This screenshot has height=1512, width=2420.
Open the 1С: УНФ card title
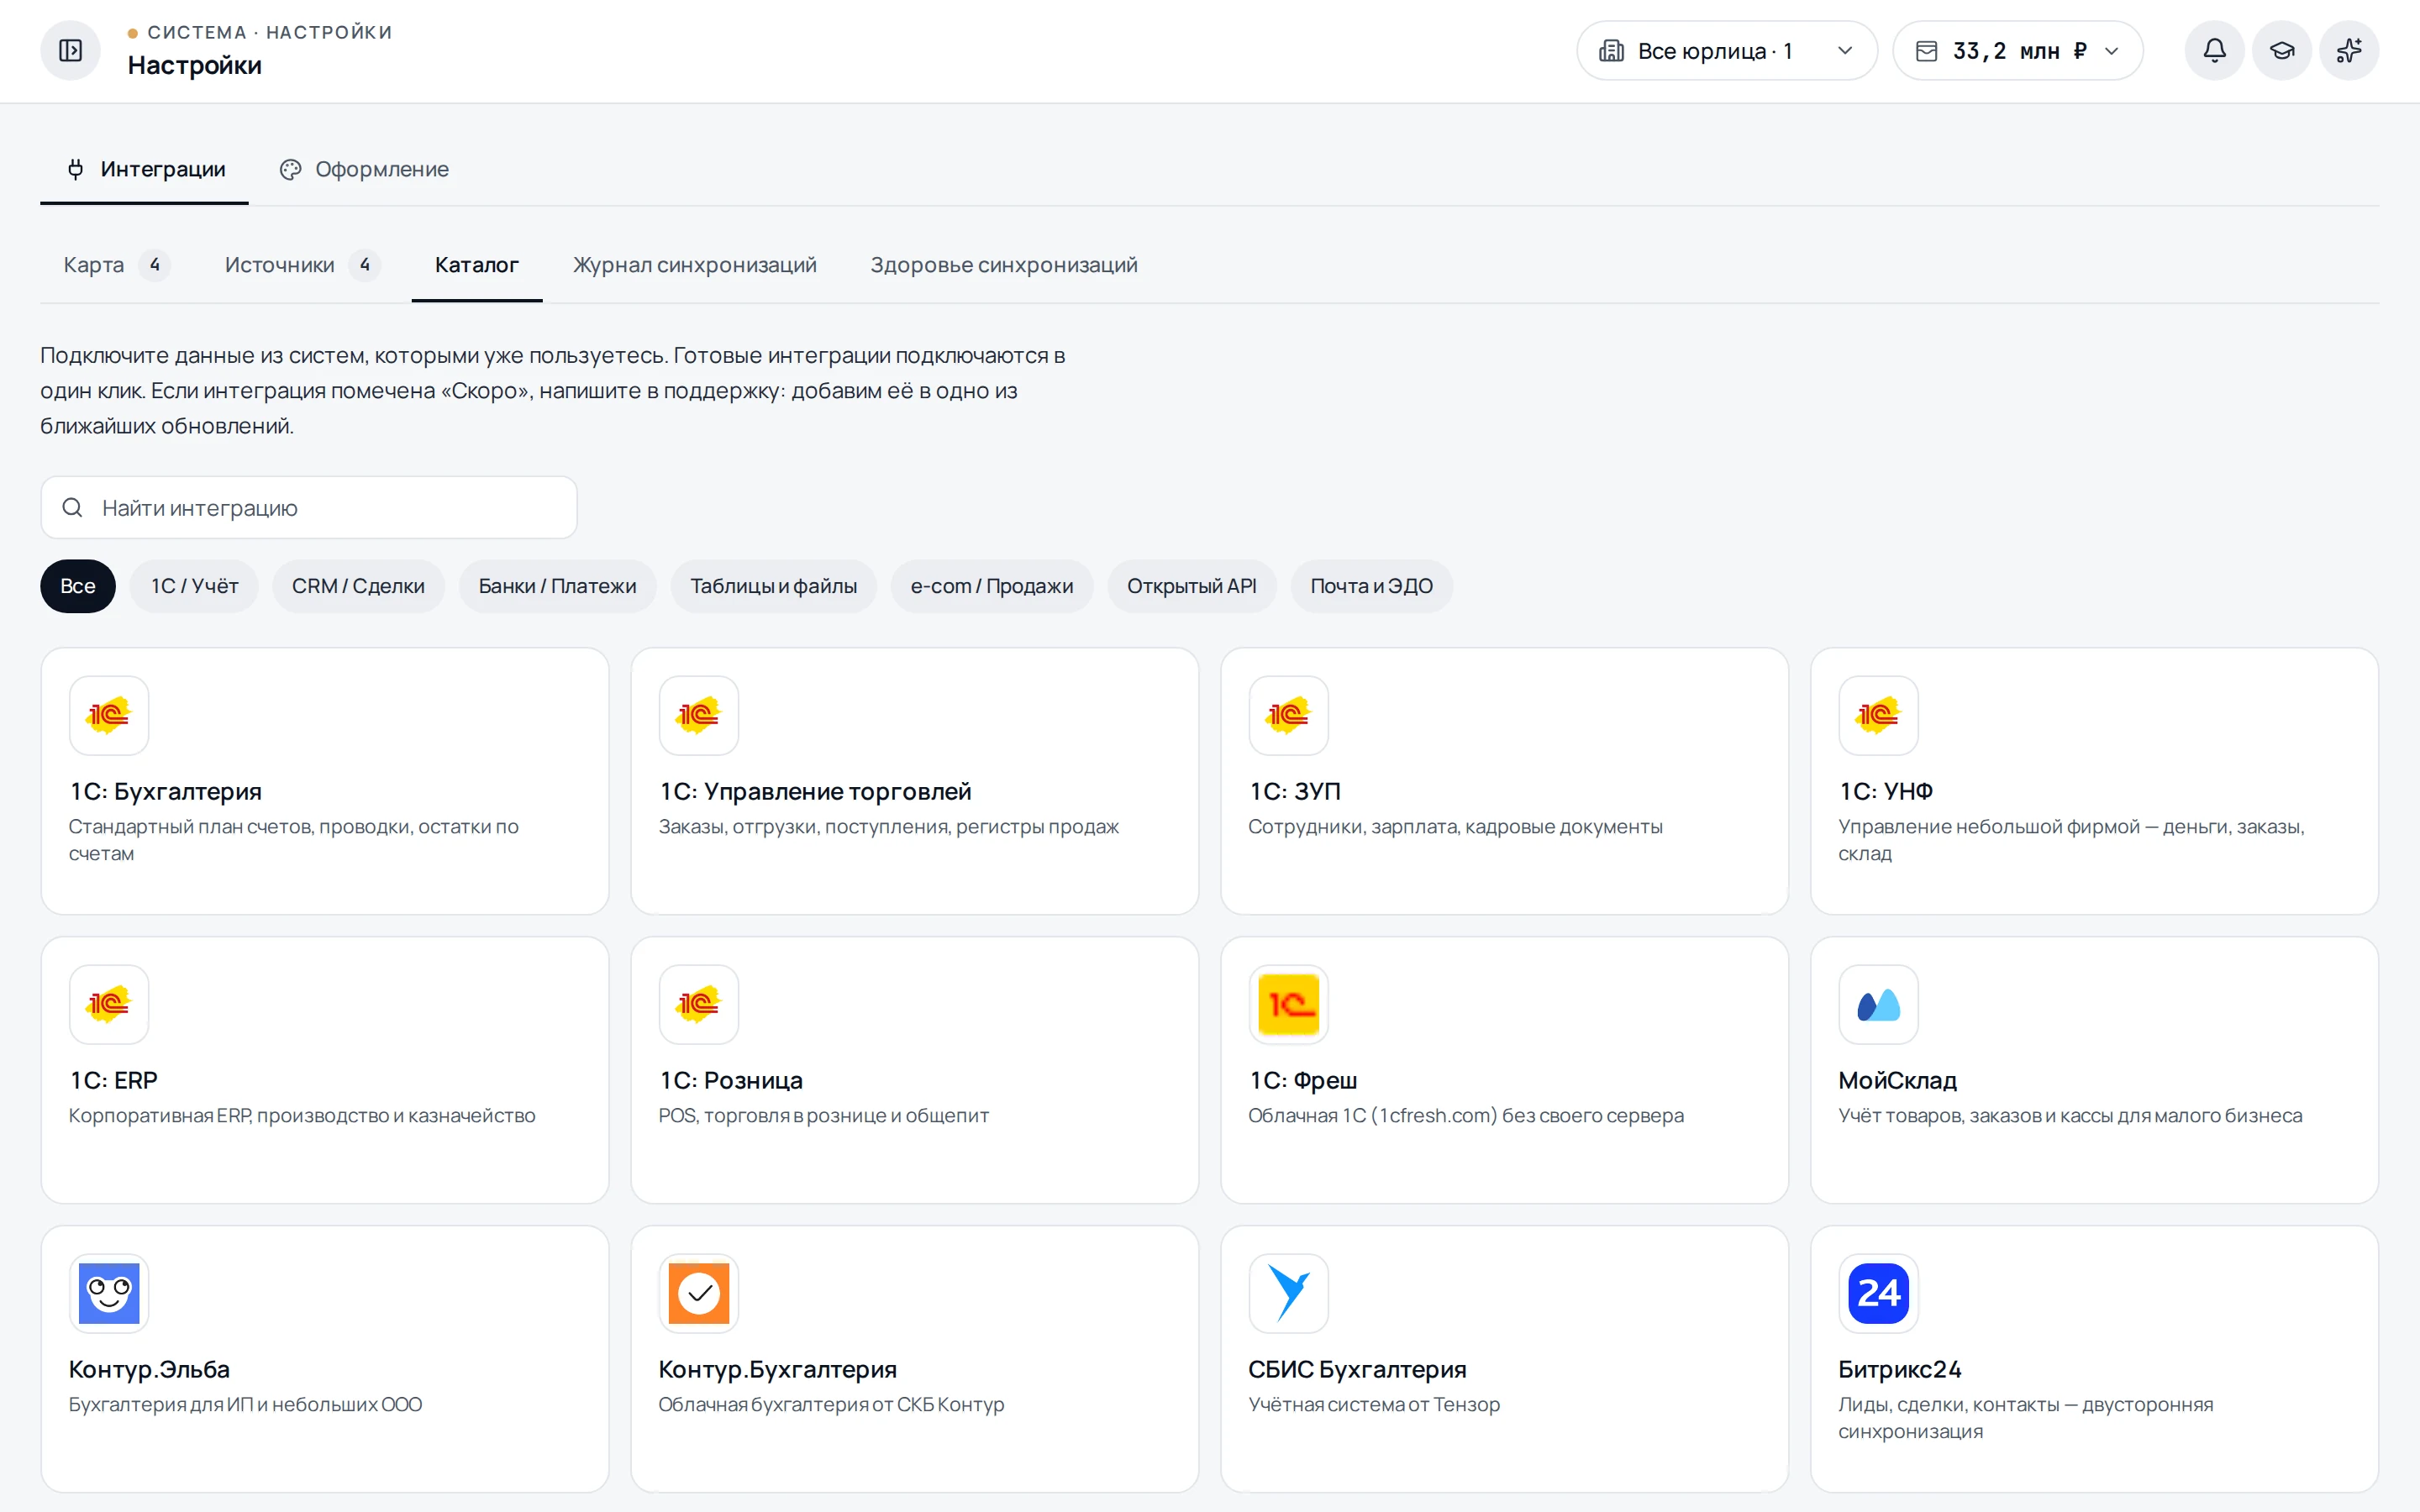pyautogui.click(x=1886, y=792)
